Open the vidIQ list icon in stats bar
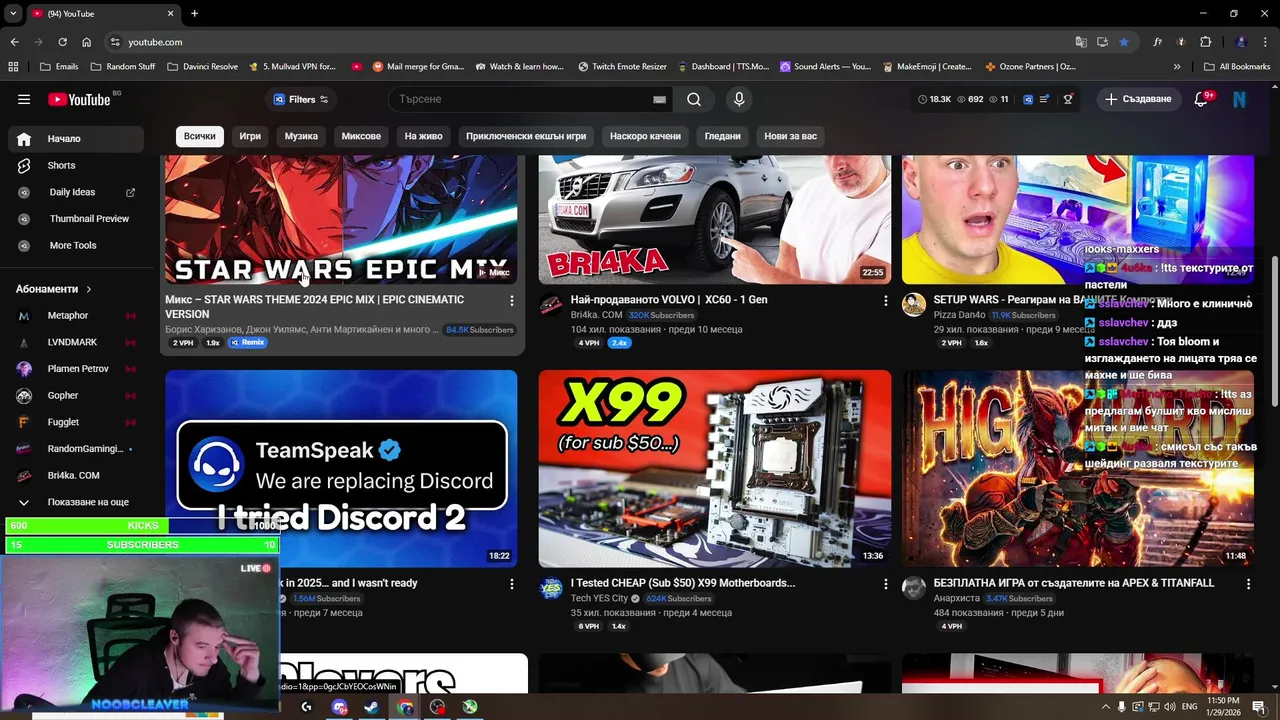This screenshot has height=720, width=1280. [1044, 99]
